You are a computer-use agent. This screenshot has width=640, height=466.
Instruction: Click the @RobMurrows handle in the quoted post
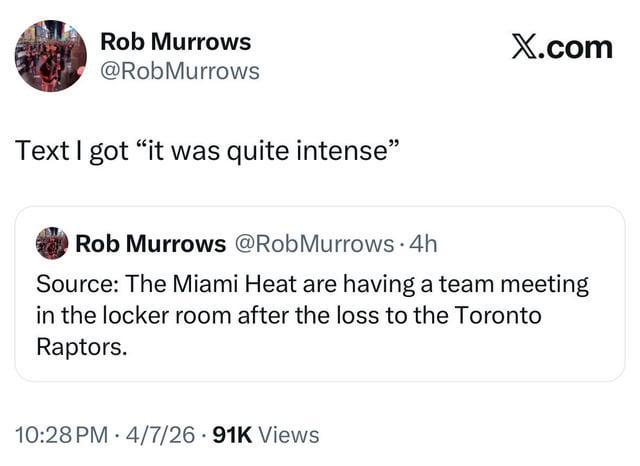click(313, 243)
